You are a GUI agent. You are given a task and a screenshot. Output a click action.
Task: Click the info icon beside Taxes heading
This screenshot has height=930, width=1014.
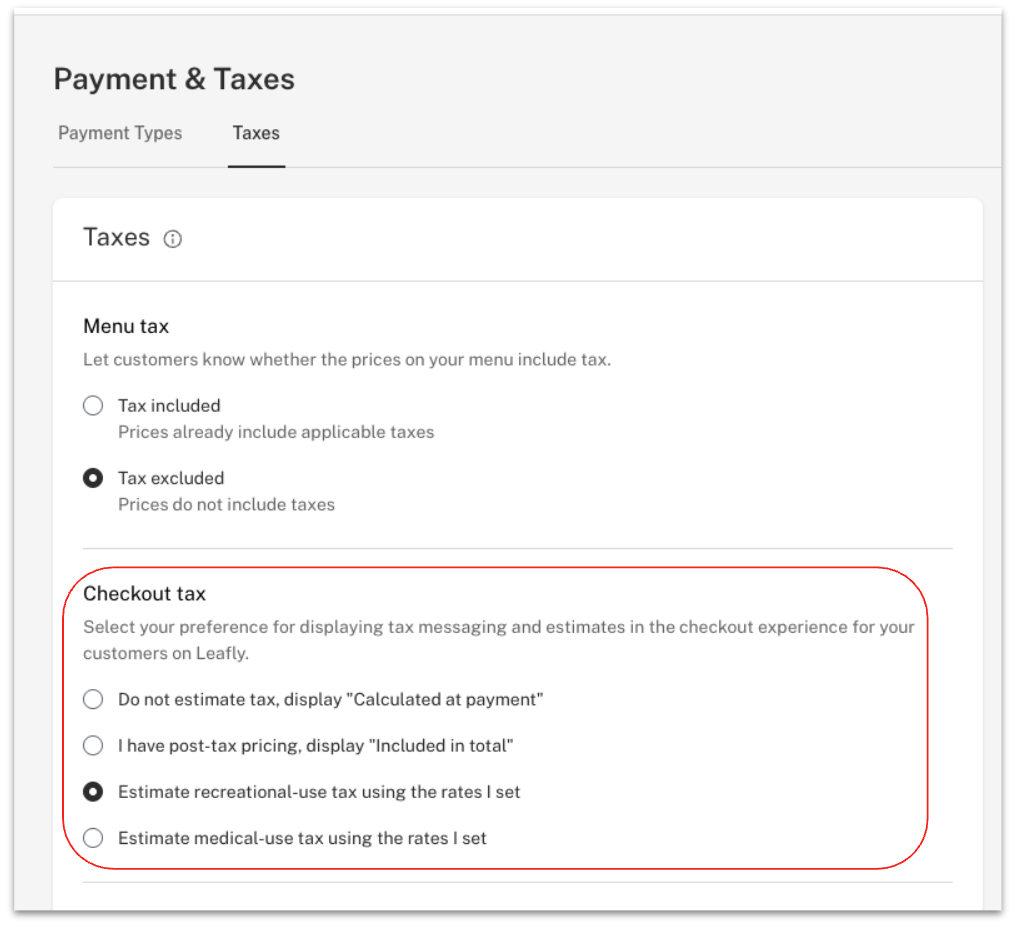[173, 239]
